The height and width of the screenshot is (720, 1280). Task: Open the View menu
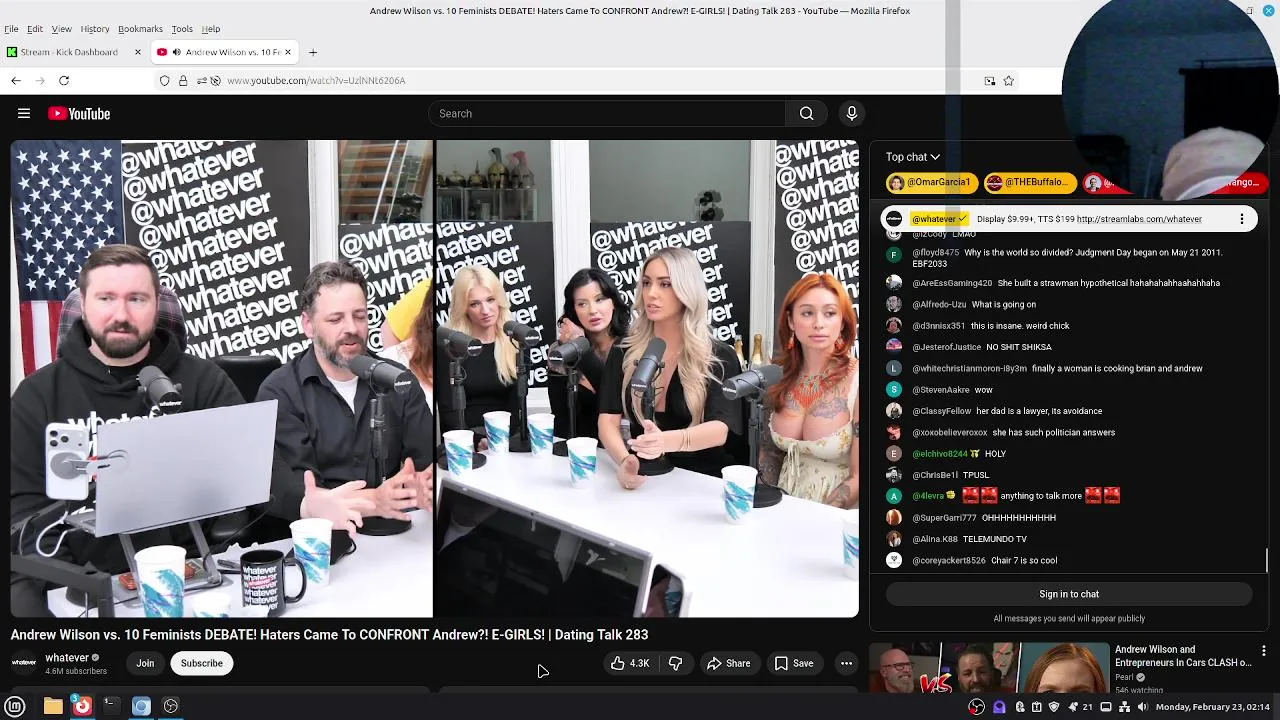tap(61, 29)
